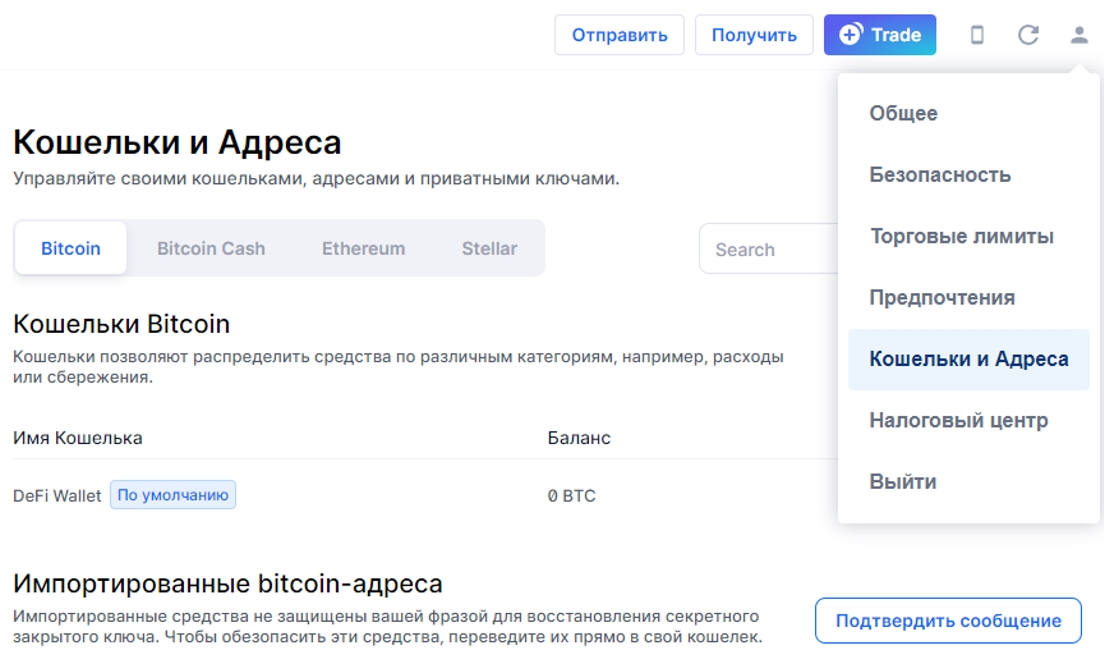This screenshot has height=656, width=1104.
Task: Click the Отправить button
Action: [x=619, y=34]
